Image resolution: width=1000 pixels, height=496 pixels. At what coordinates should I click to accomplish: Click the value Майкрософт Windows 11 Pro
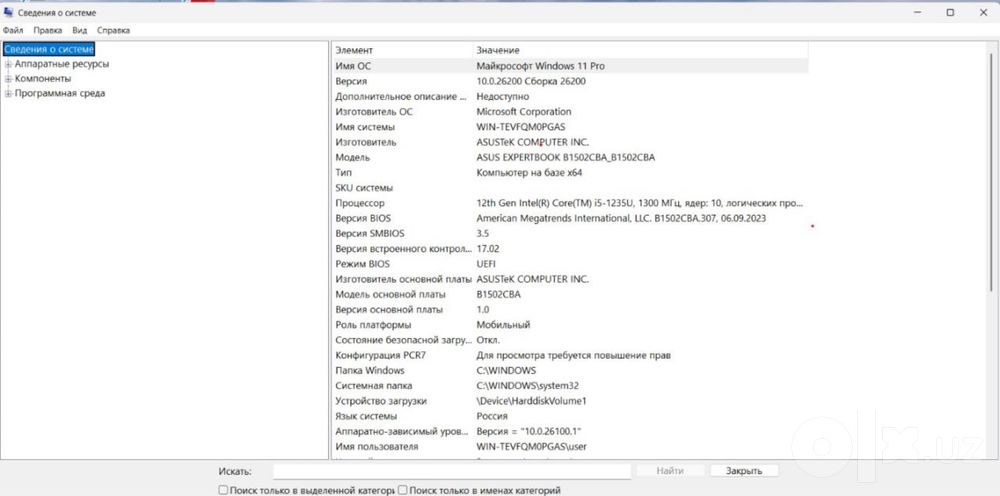pos(541,66)
